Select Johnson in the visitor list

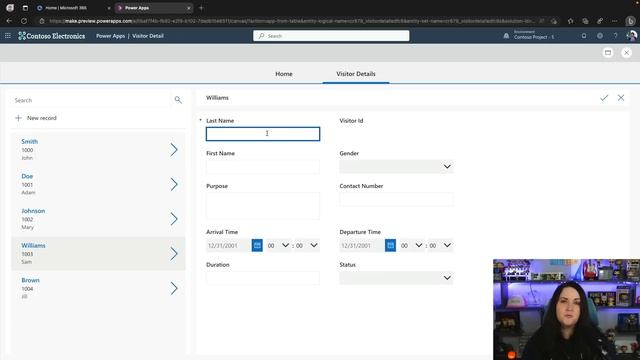98,219
